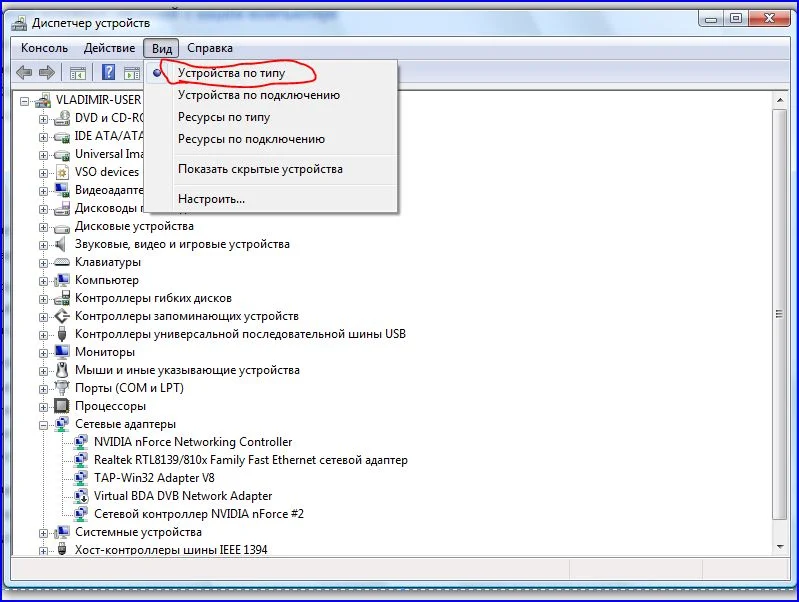Click the Back arrow toolbar icon
This screenshot has width=799, height=602.
[24, 73]
